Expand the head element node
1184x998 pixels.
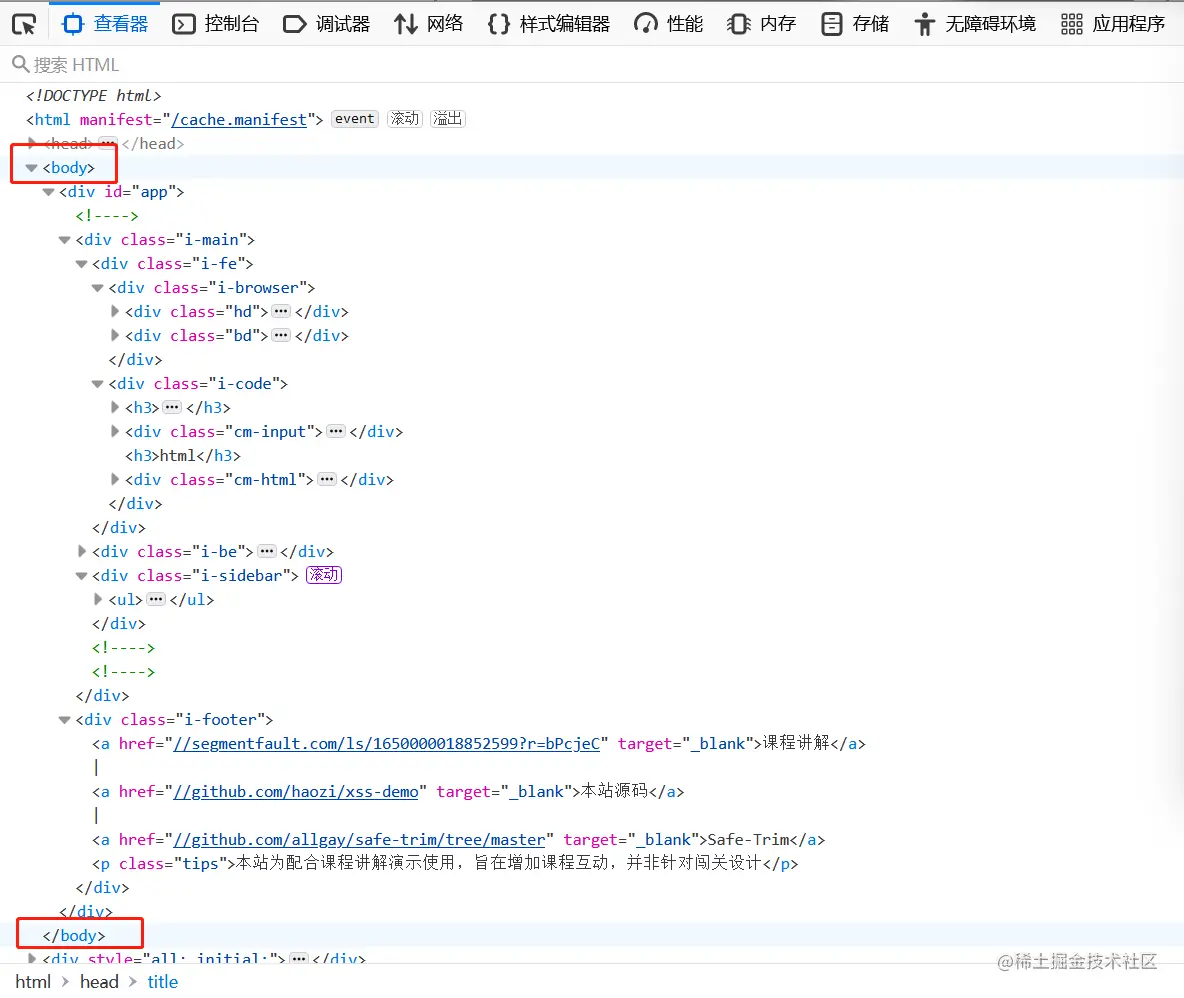click(31, 143)
